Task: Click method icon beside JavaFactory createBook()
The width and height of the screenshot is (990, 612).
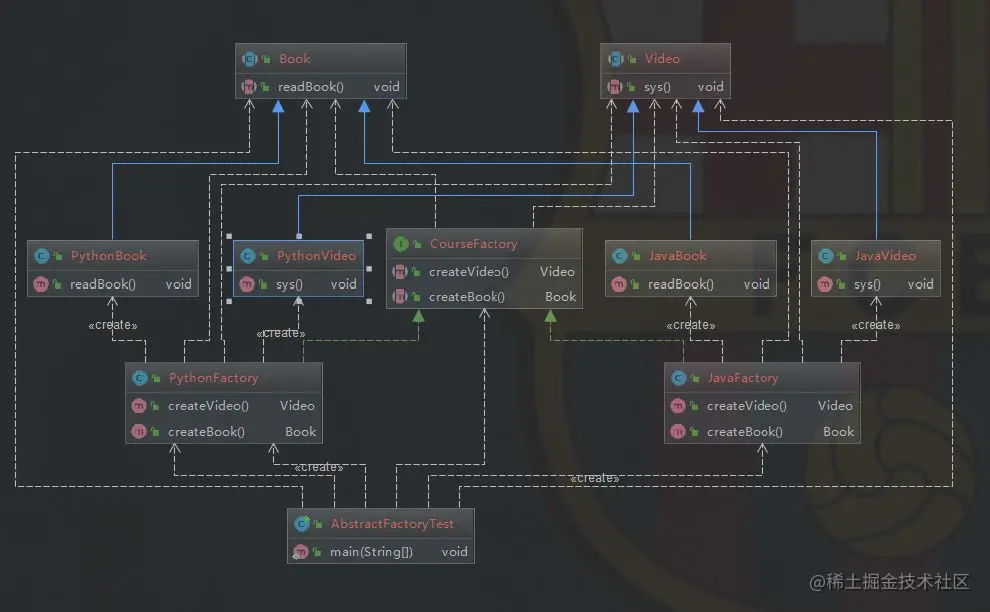Action: 678,431
